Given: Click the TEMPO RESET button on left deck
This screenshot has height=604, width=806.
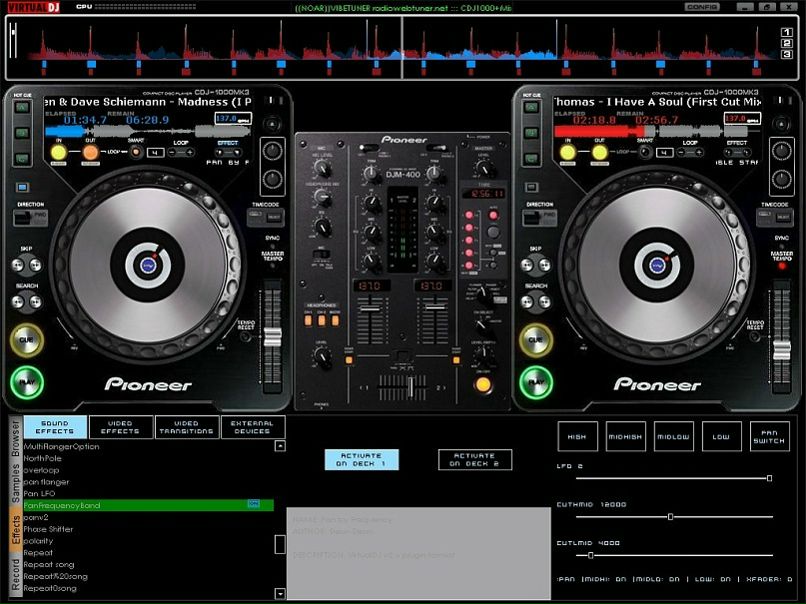Looking at the screenshot, I should (246, 337).
